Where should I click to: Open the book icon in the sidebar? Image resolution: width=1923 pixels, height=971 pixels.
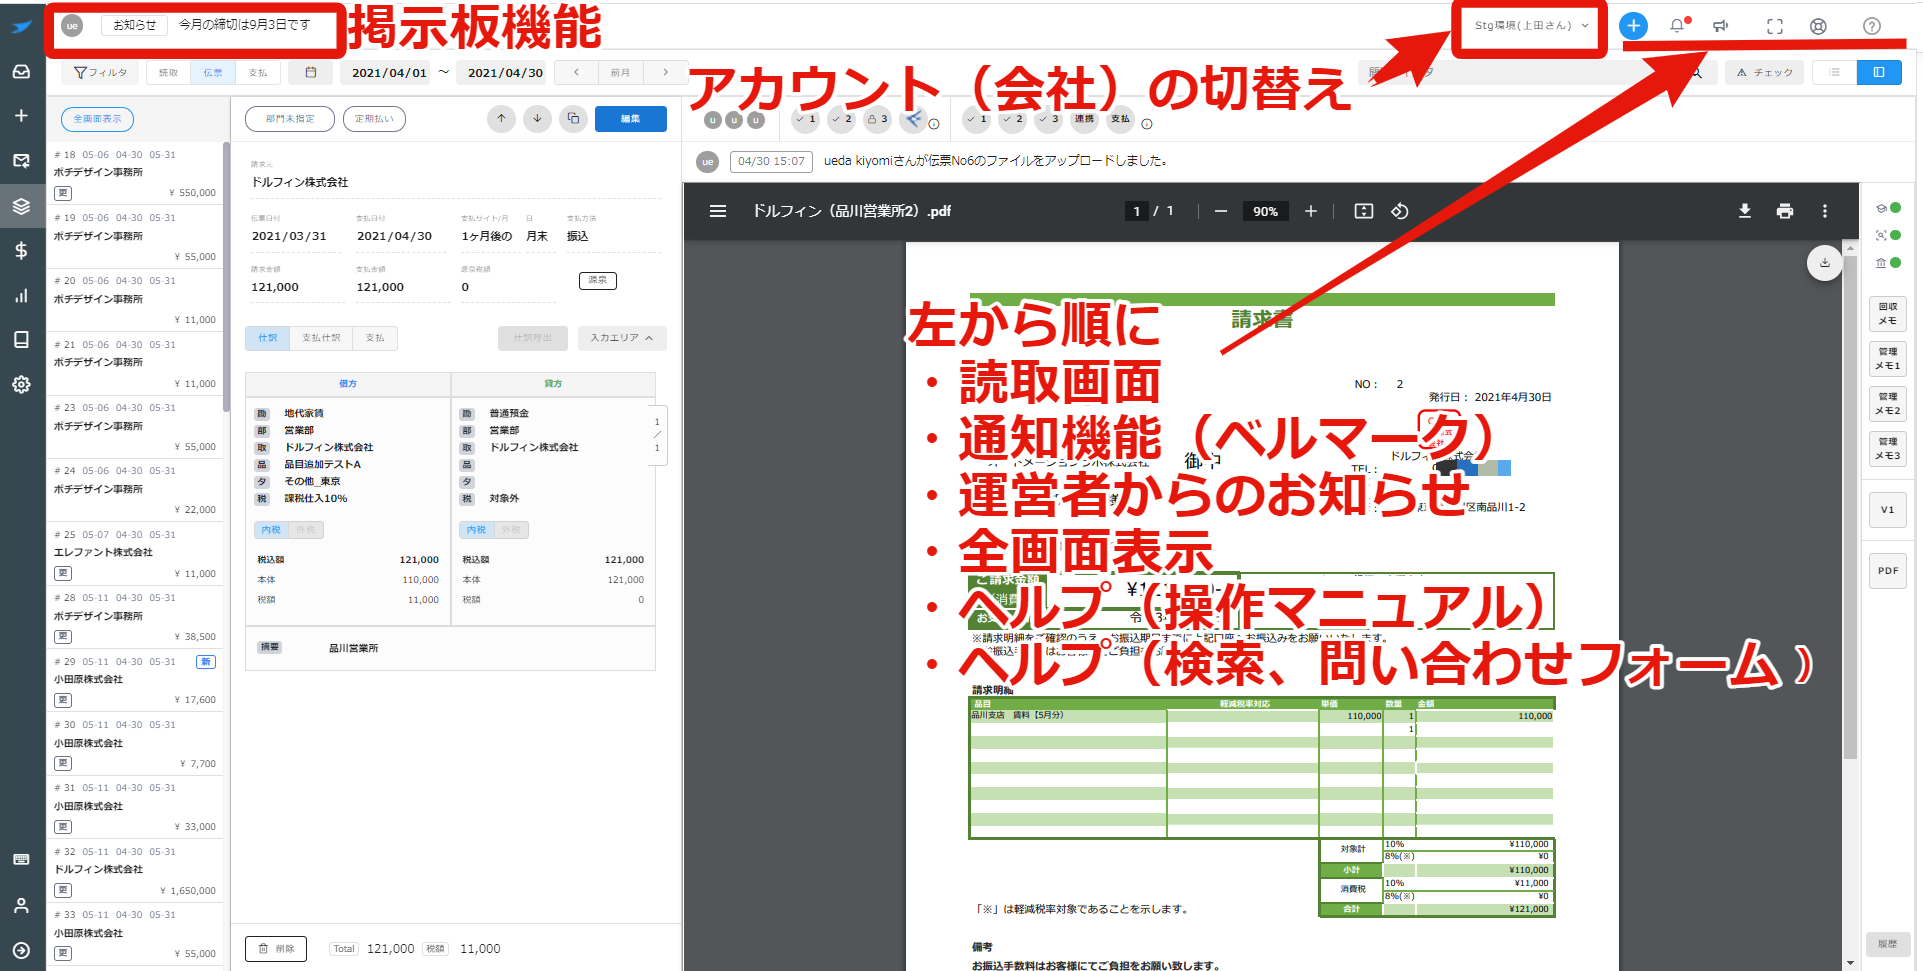(x=21, y=339)
